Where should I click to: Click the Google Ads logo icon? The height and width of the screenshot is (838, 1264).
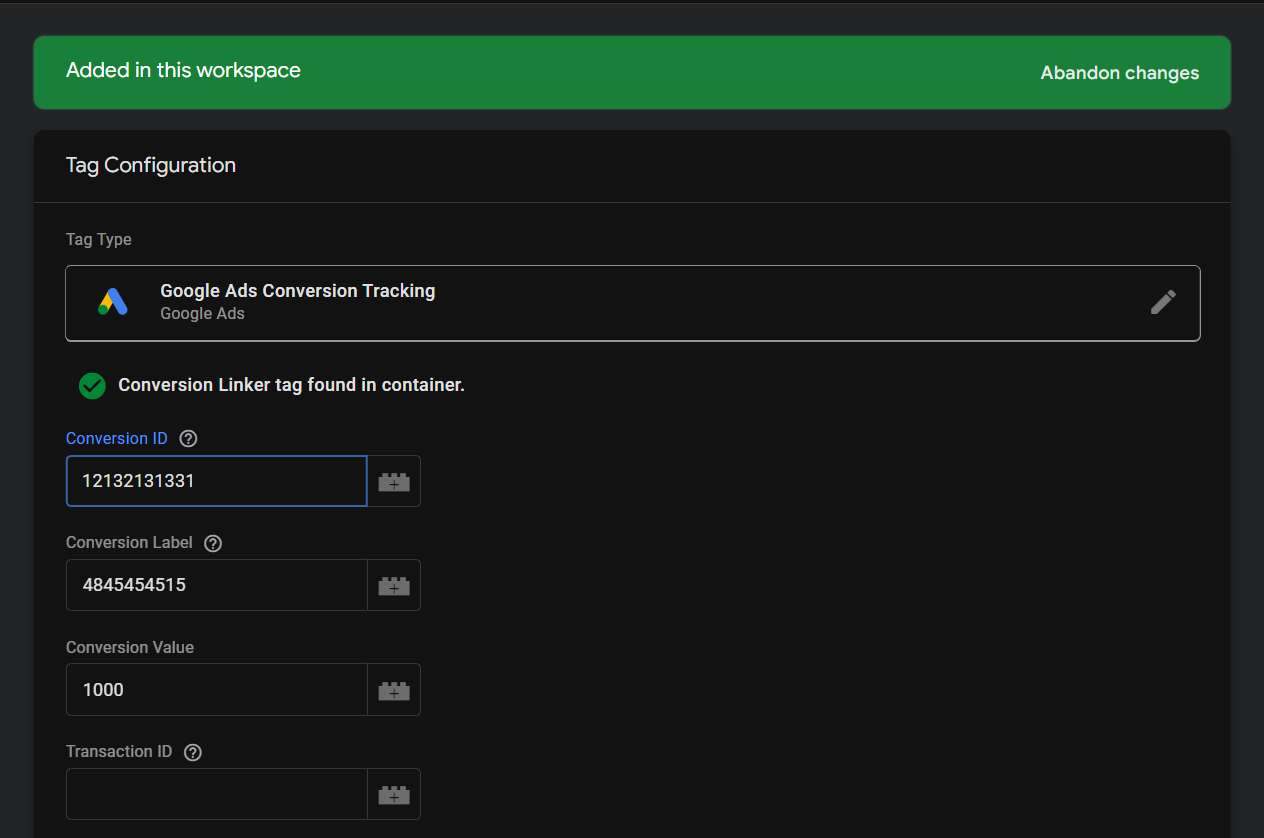point(113,302)
